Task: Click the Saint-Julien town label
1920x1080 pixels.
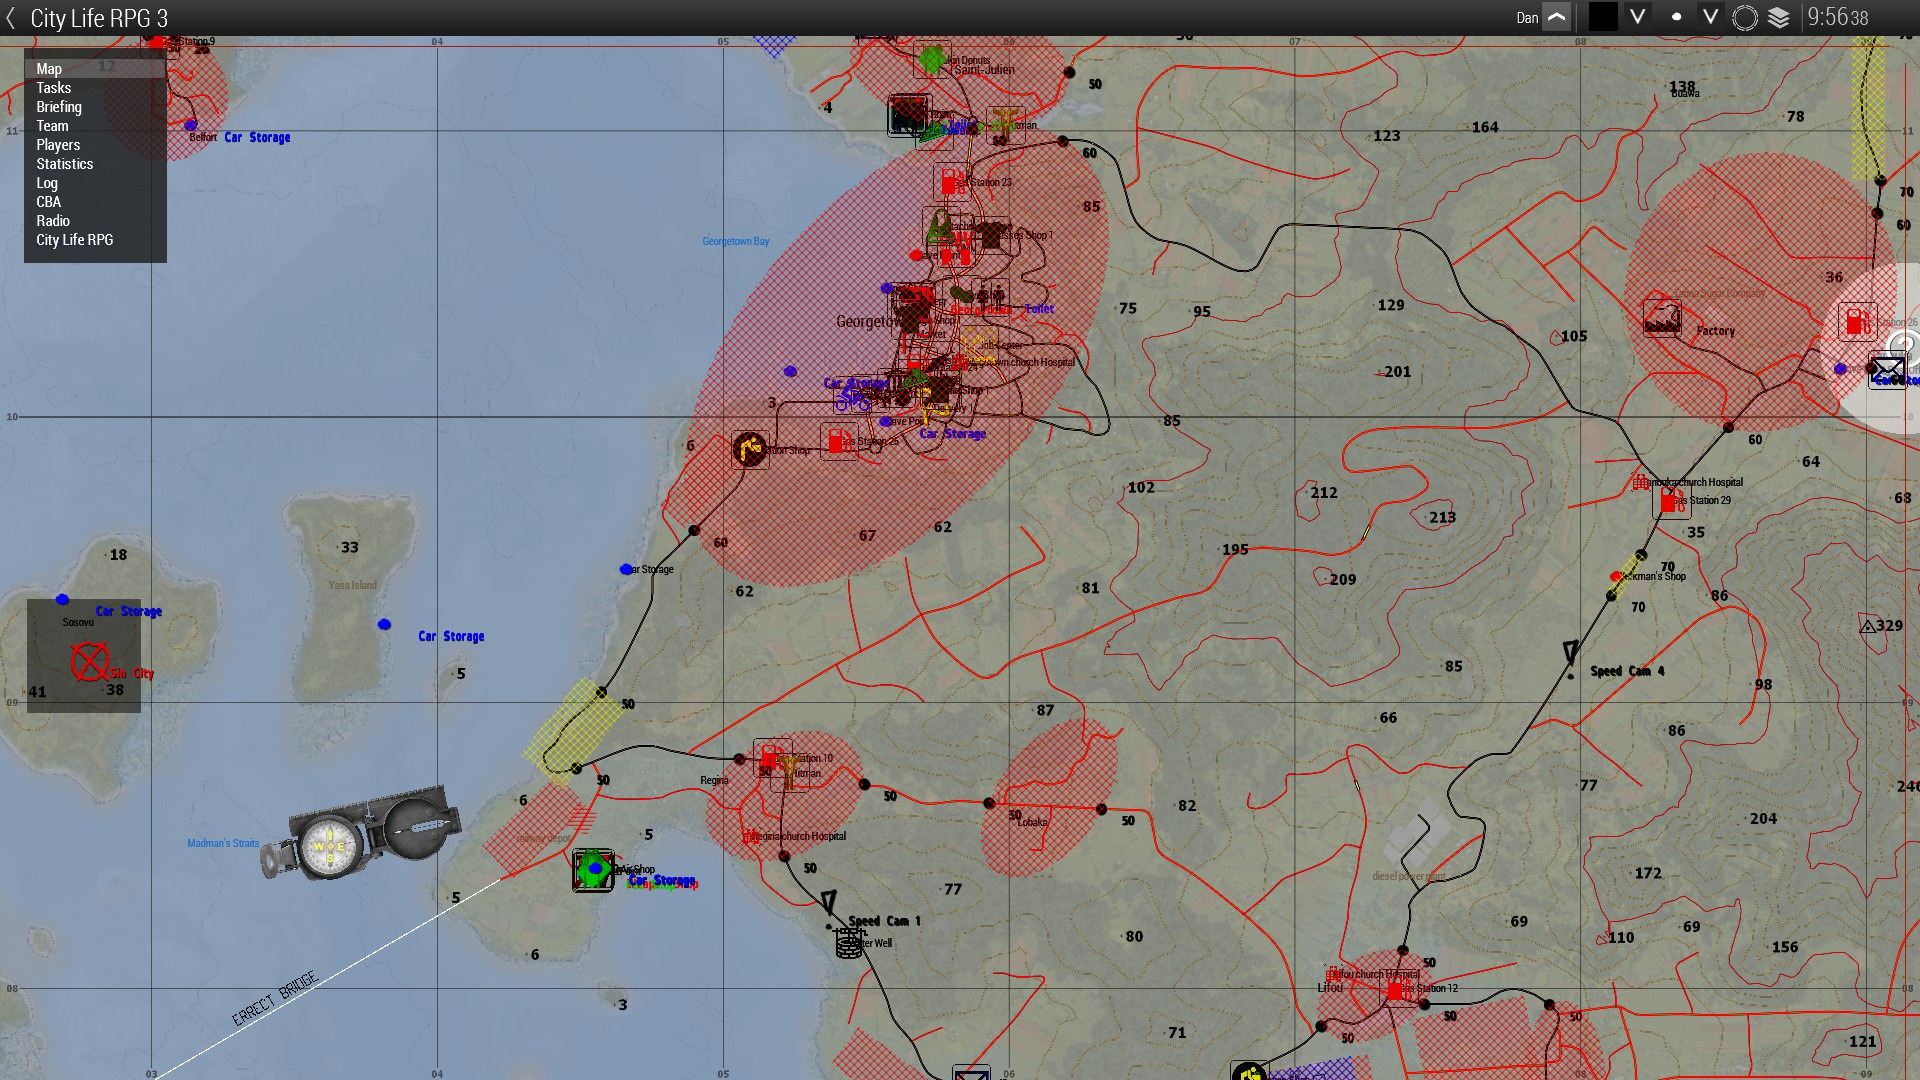Action: [x=984, y=70]
